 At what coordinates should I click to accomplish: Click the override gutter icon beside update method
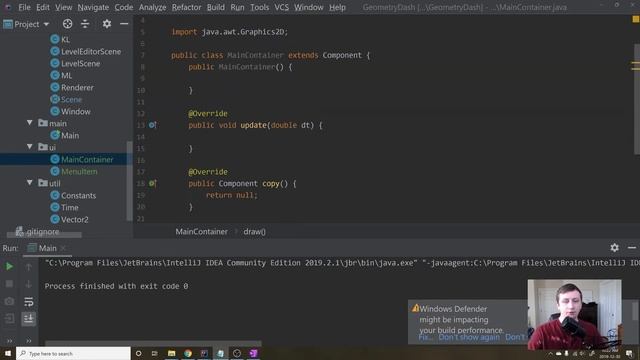152,125
